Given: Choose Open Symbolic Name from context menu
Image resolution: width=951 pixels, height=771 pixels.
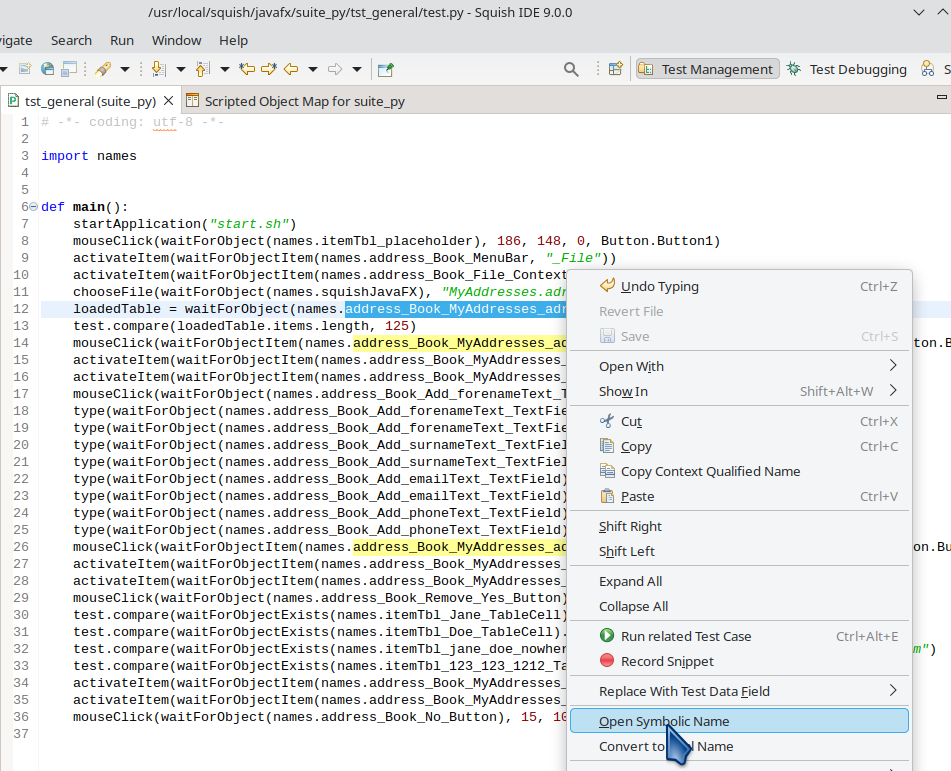Looking at the screenshot, I should 664,721.
